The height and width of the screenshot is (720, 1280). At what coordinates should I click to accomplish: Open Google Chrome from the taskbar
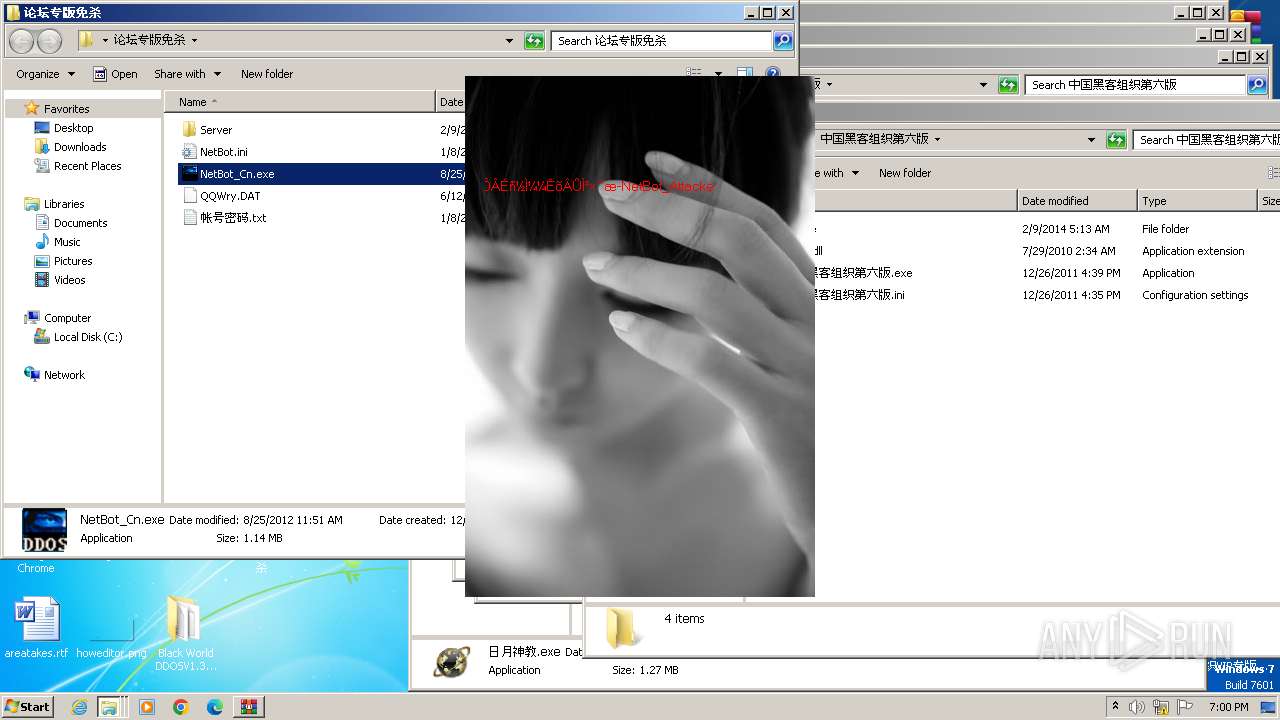(181, 707)
